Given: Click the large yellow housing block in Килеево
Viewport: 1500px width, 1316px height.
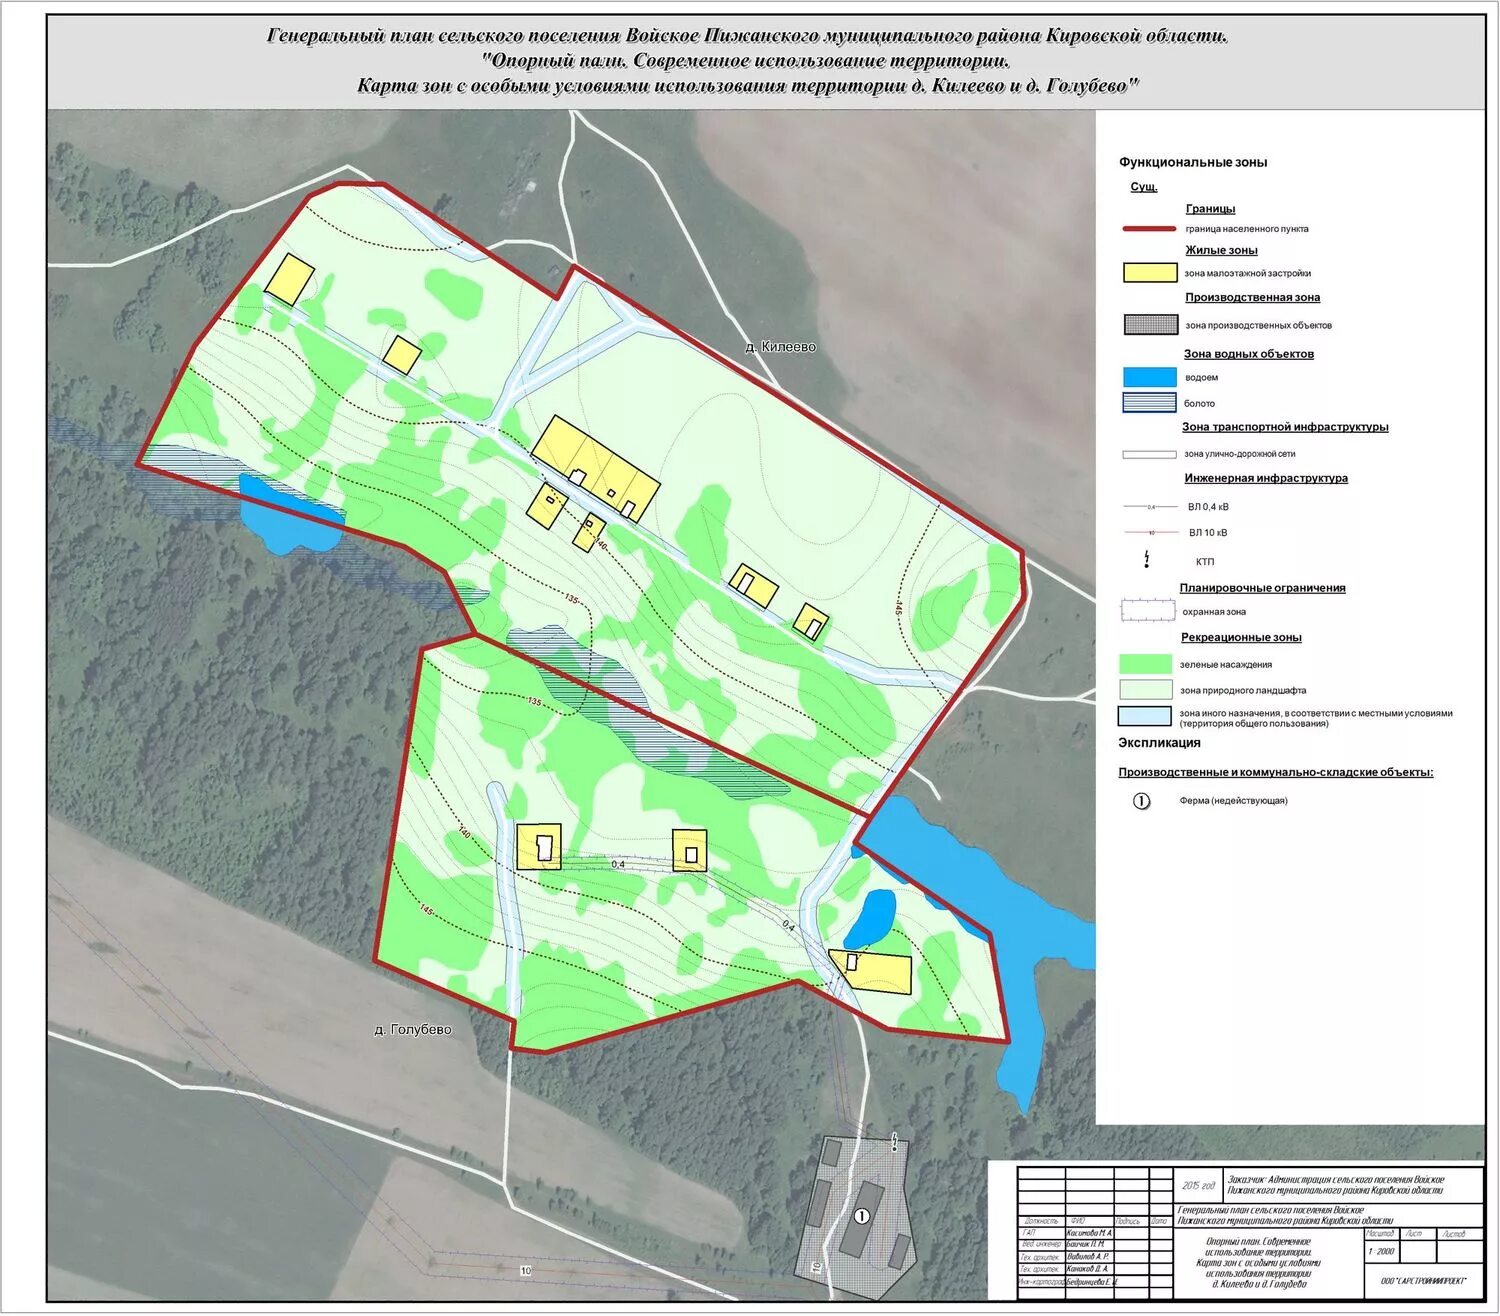Looking at the screenshot, I should [596, 468].
